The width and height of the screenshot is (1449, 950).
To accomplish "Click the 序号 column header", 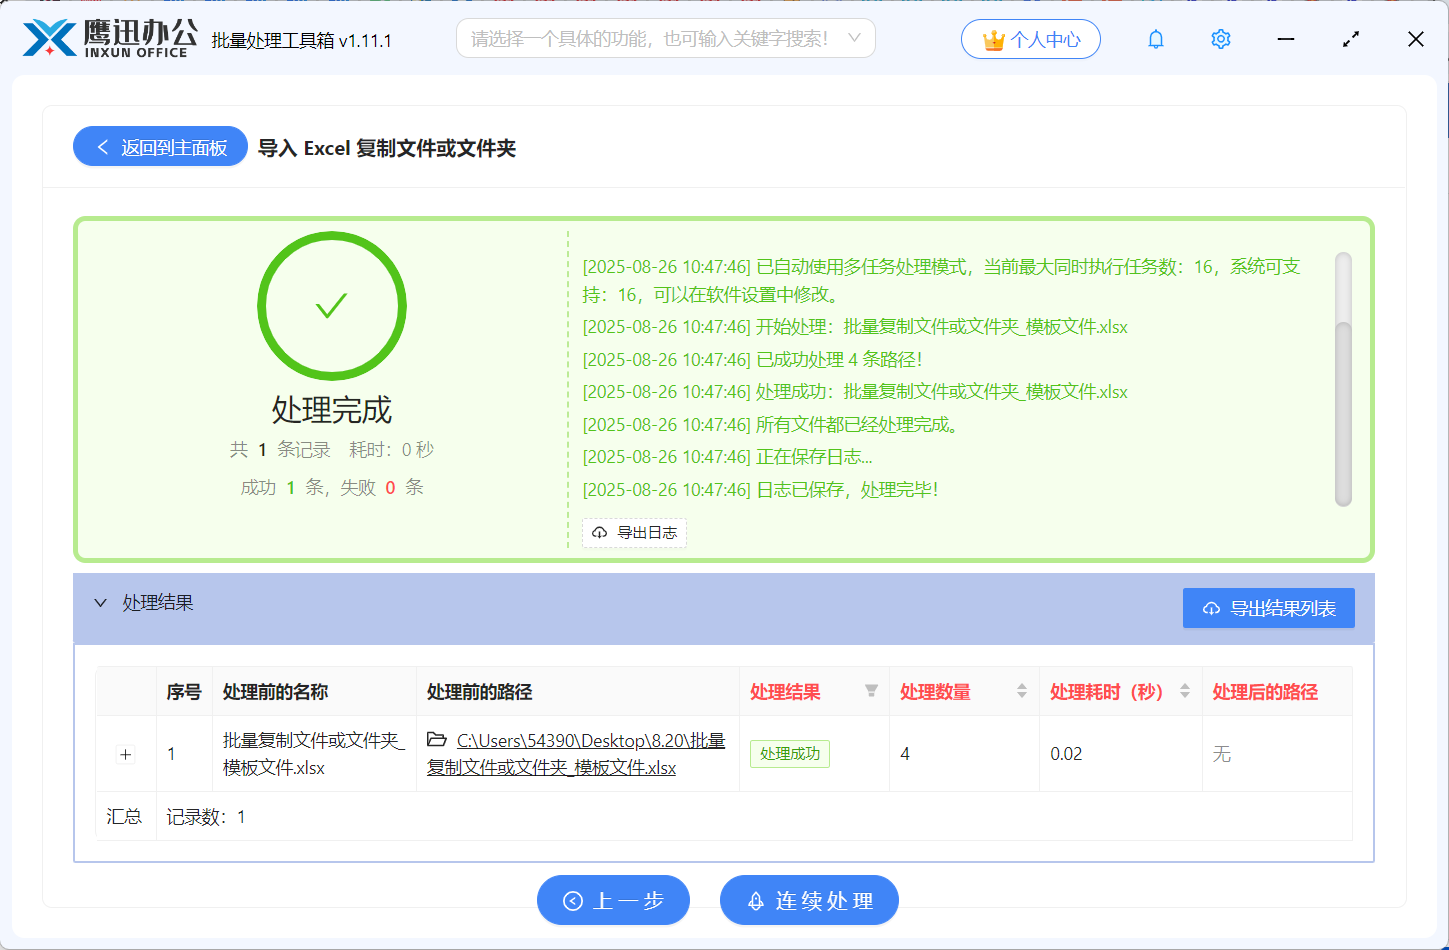I will click(184, 692).
